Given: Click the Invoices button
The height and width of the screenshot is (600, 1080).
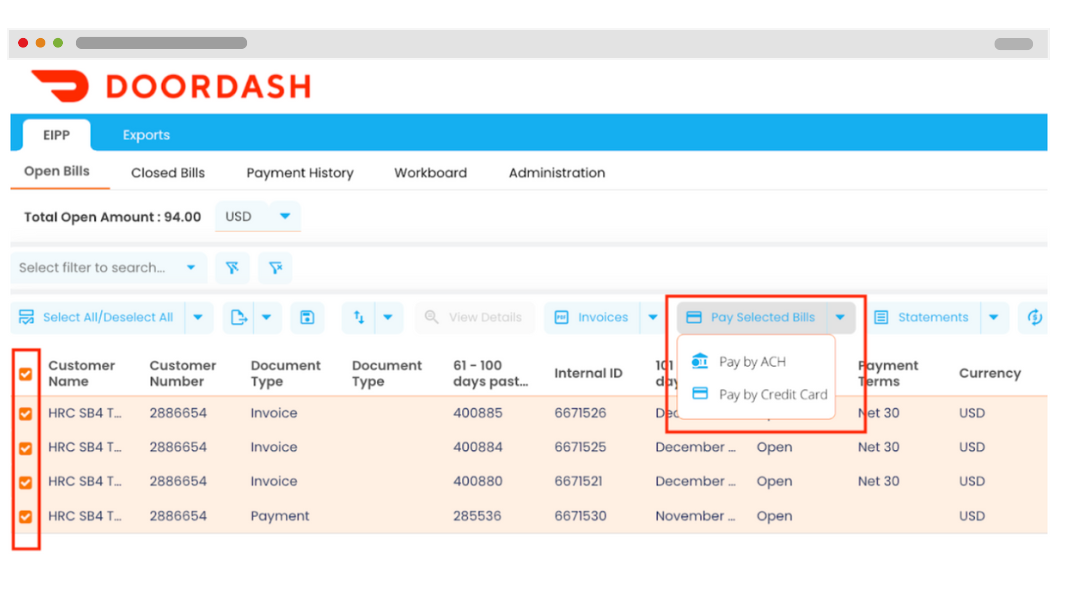Looking at the screenshot, I should point(592,318).
